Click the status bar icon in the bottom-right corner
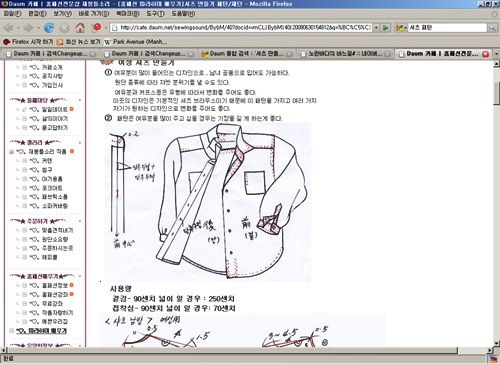500x365 pixels. 493,359
